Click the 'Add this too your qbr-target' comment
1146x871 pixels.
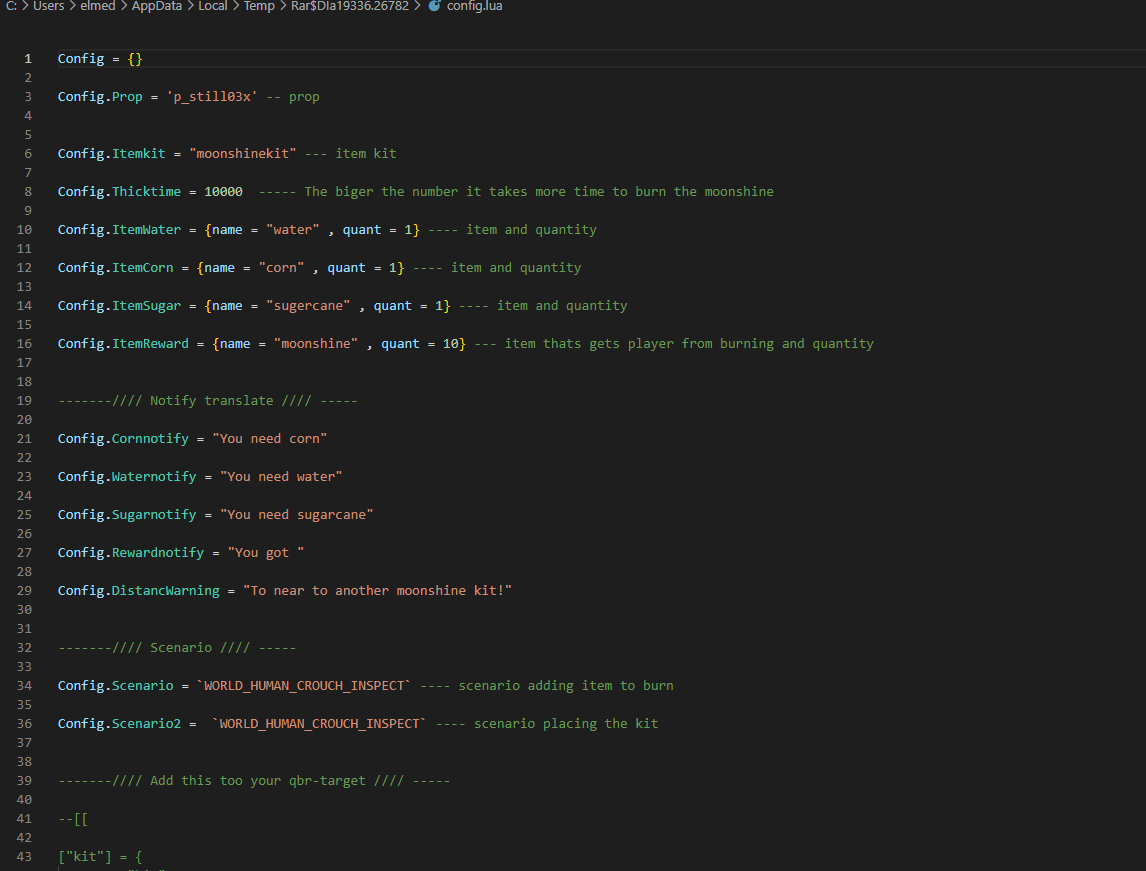tap(254, 780)
